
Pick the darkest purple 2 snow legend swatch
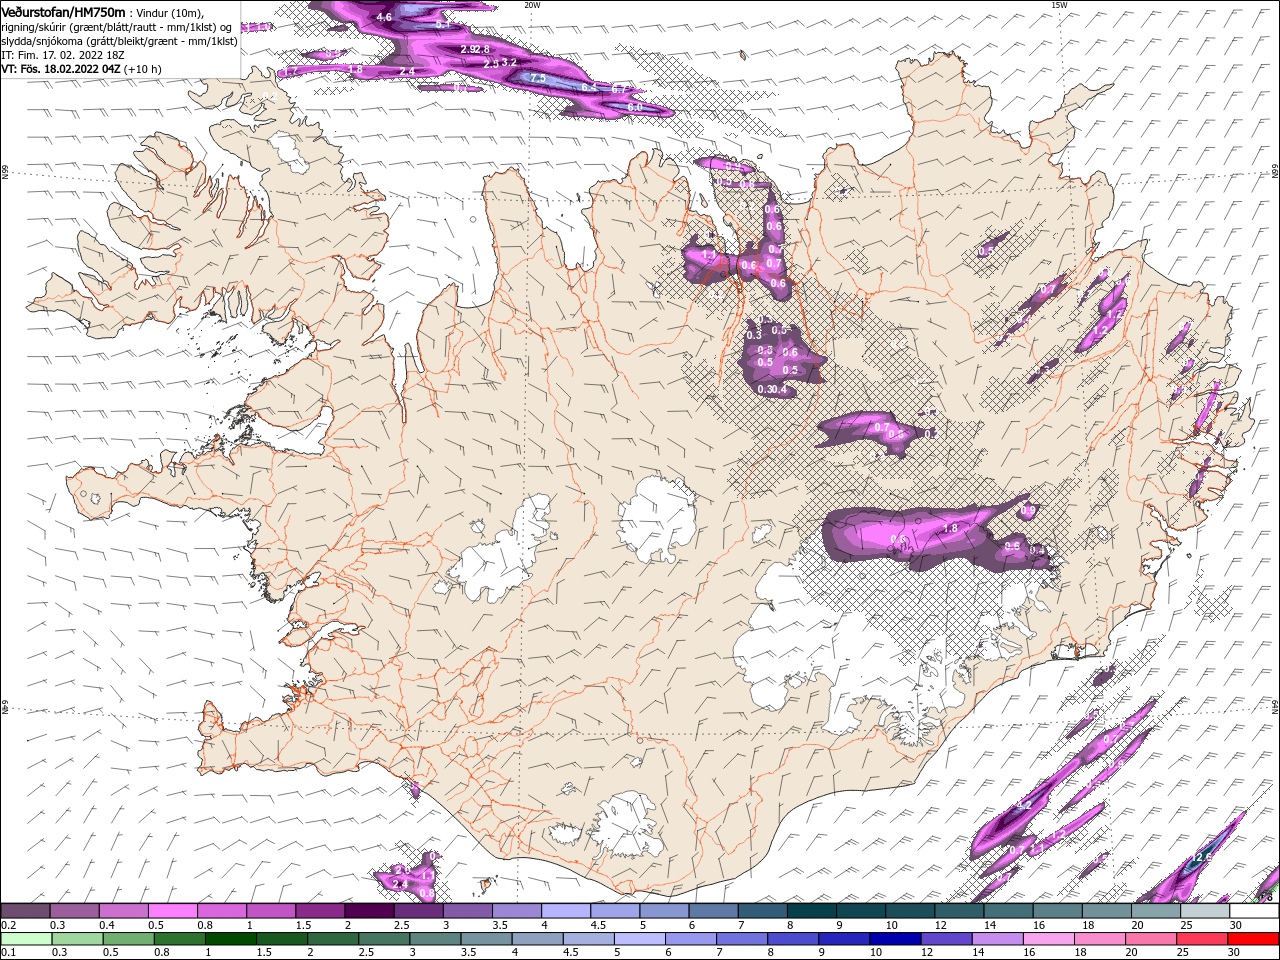[x=369, y=911]
